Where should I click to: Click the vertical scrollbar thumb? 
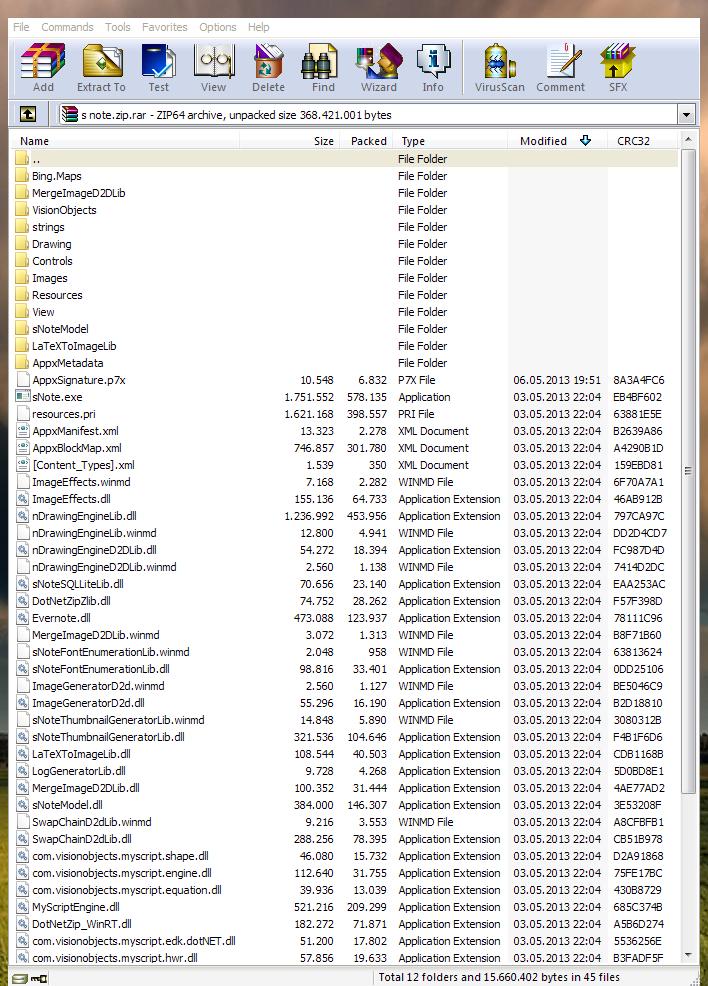coord(688,470)
